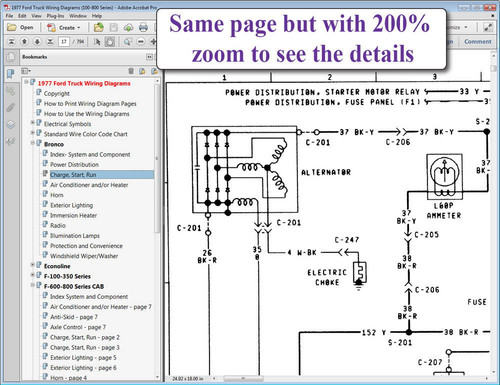The image size is (500, 385).
Task: Select Index- System and Component under Bronco
Action: [90, 155]
